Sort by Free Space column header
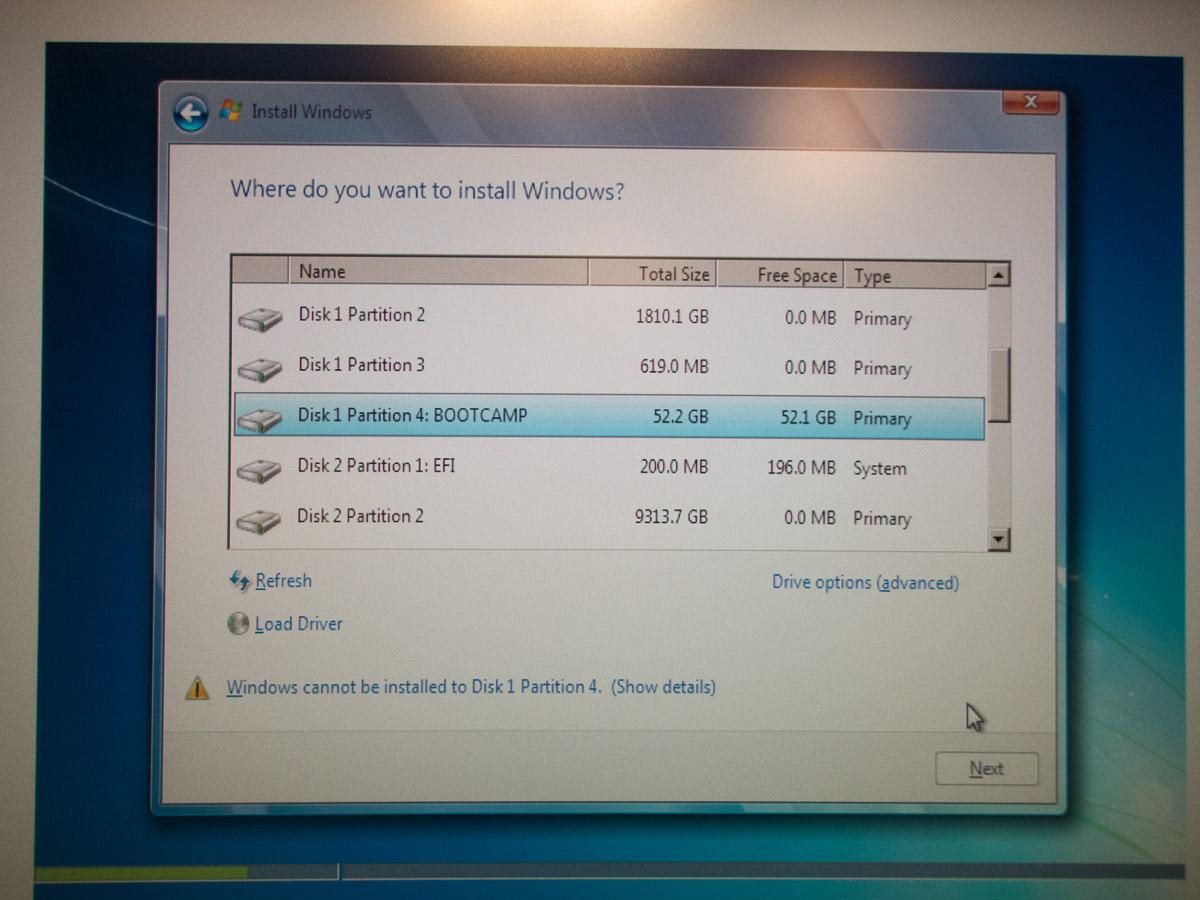 (780, 275)
